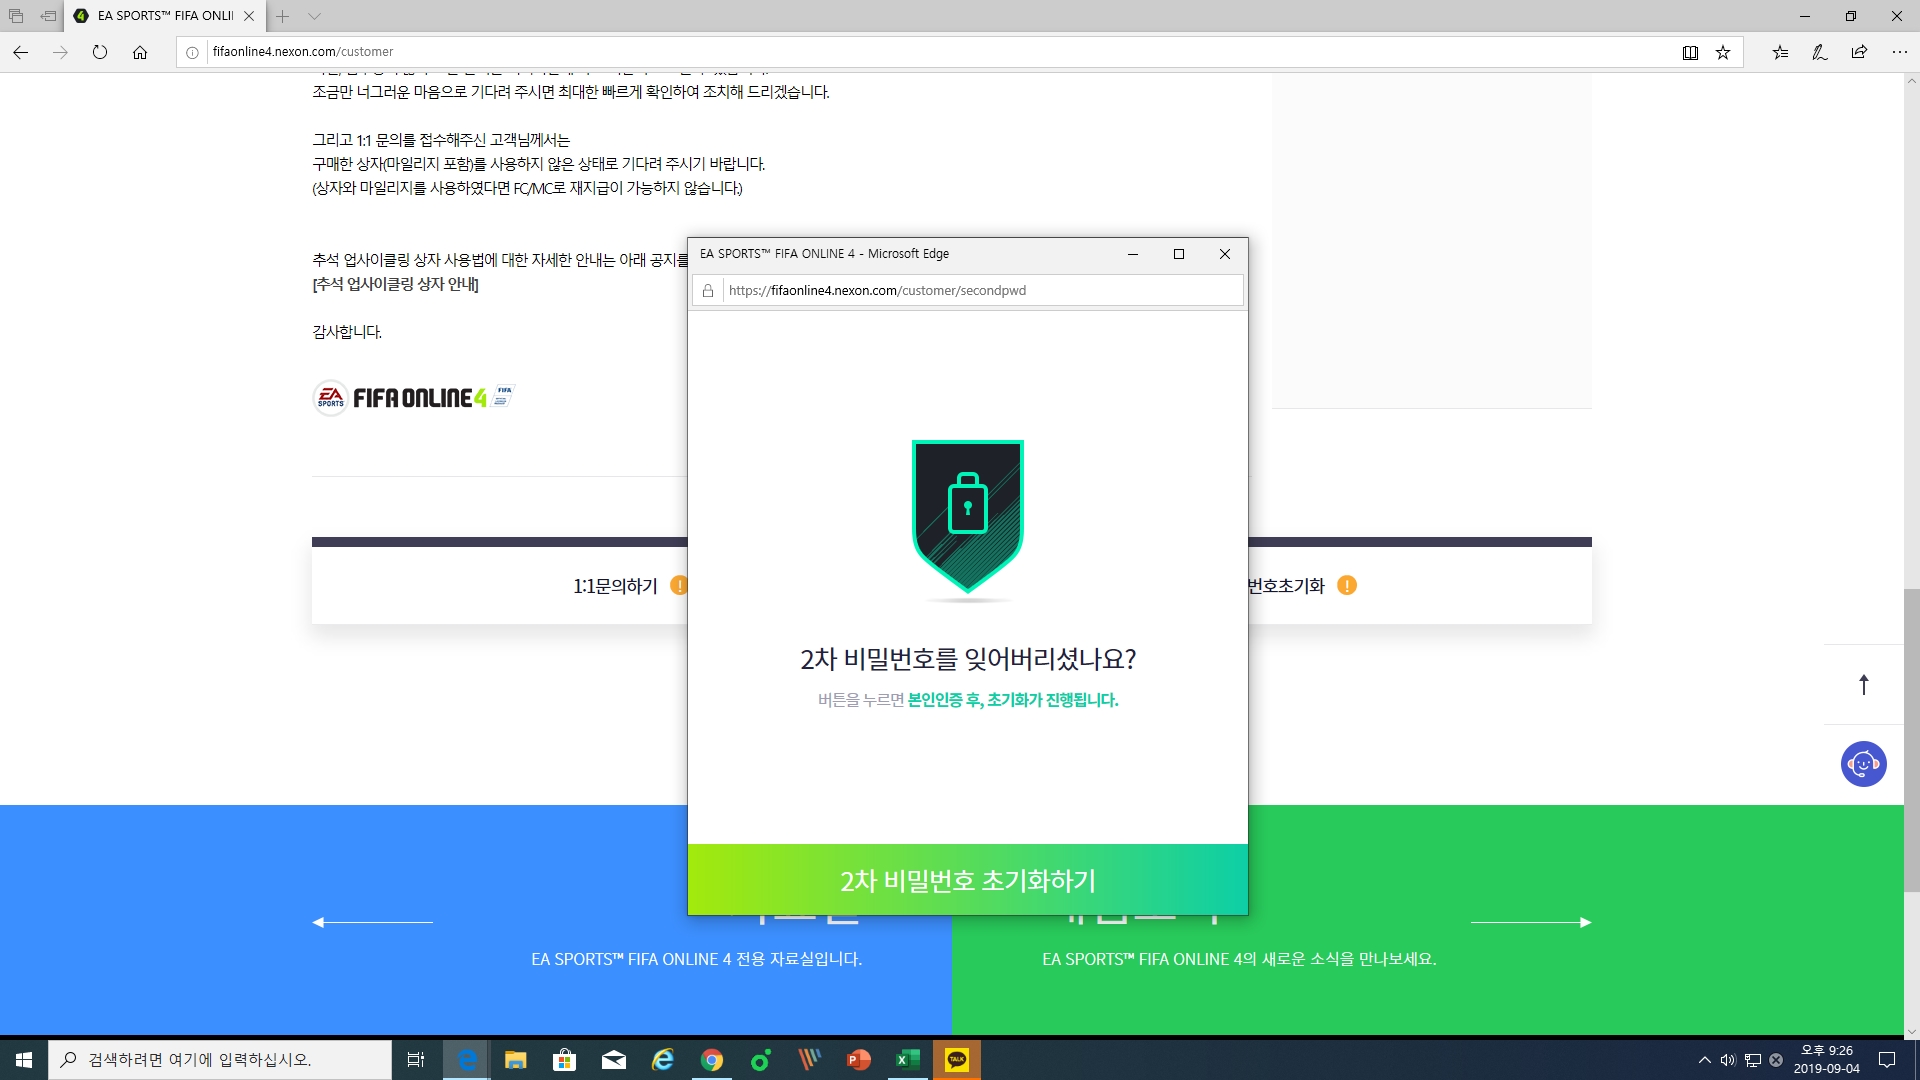
Task: Show hidden system tray icons chevron
Action: point(1704,1060)
